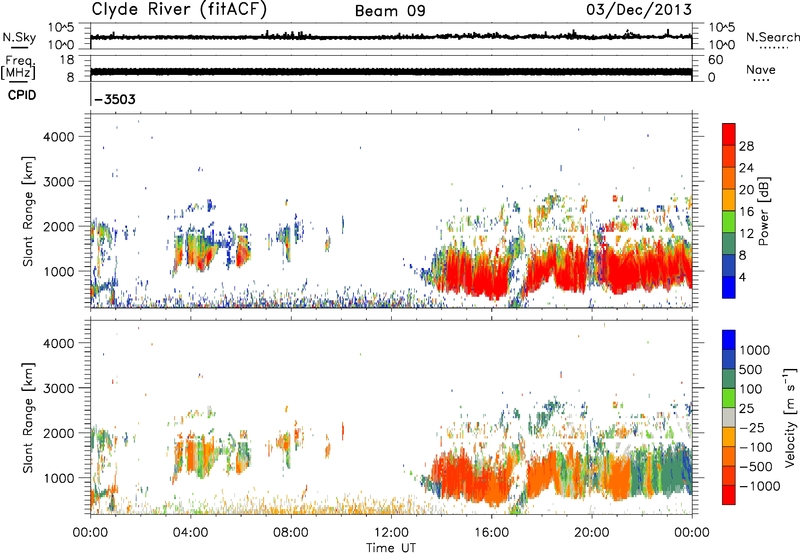Click the "N.Sky" legend label

click(x=19, y=37)
